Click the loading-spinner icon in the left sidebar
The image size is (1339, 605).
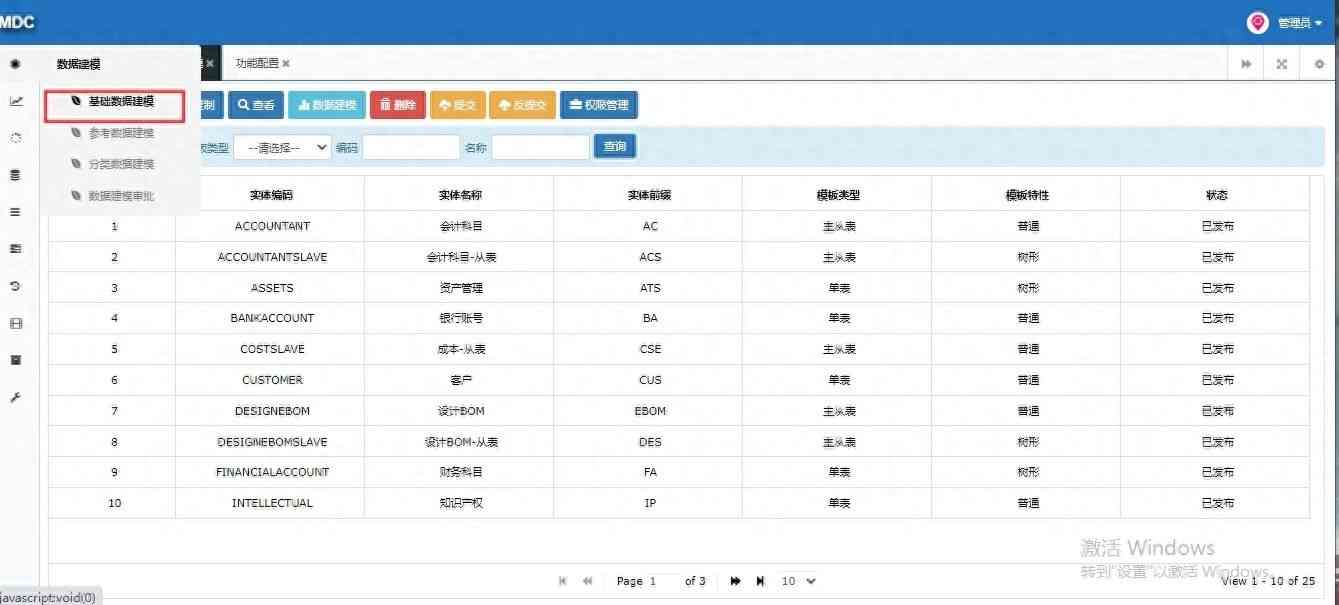point(15,138)
